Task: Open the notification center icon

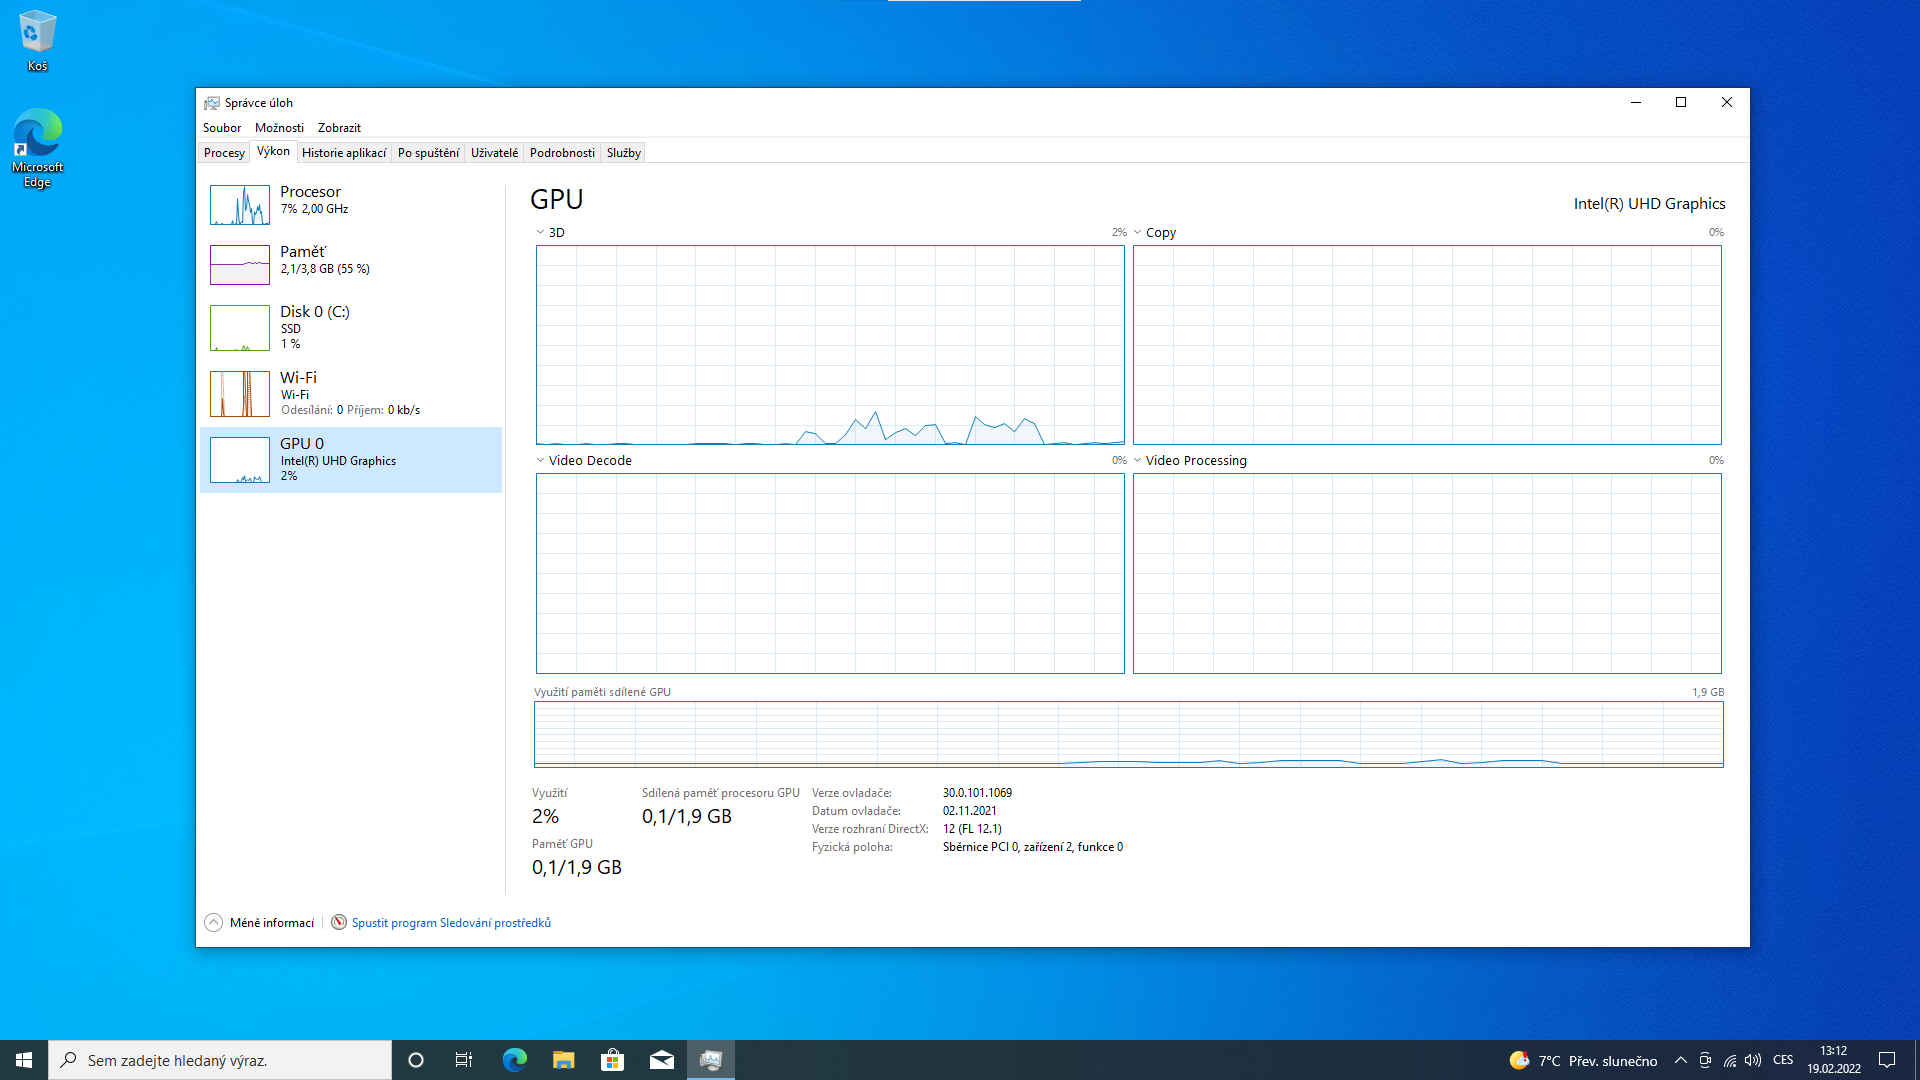Action: coord(1887,1060)
